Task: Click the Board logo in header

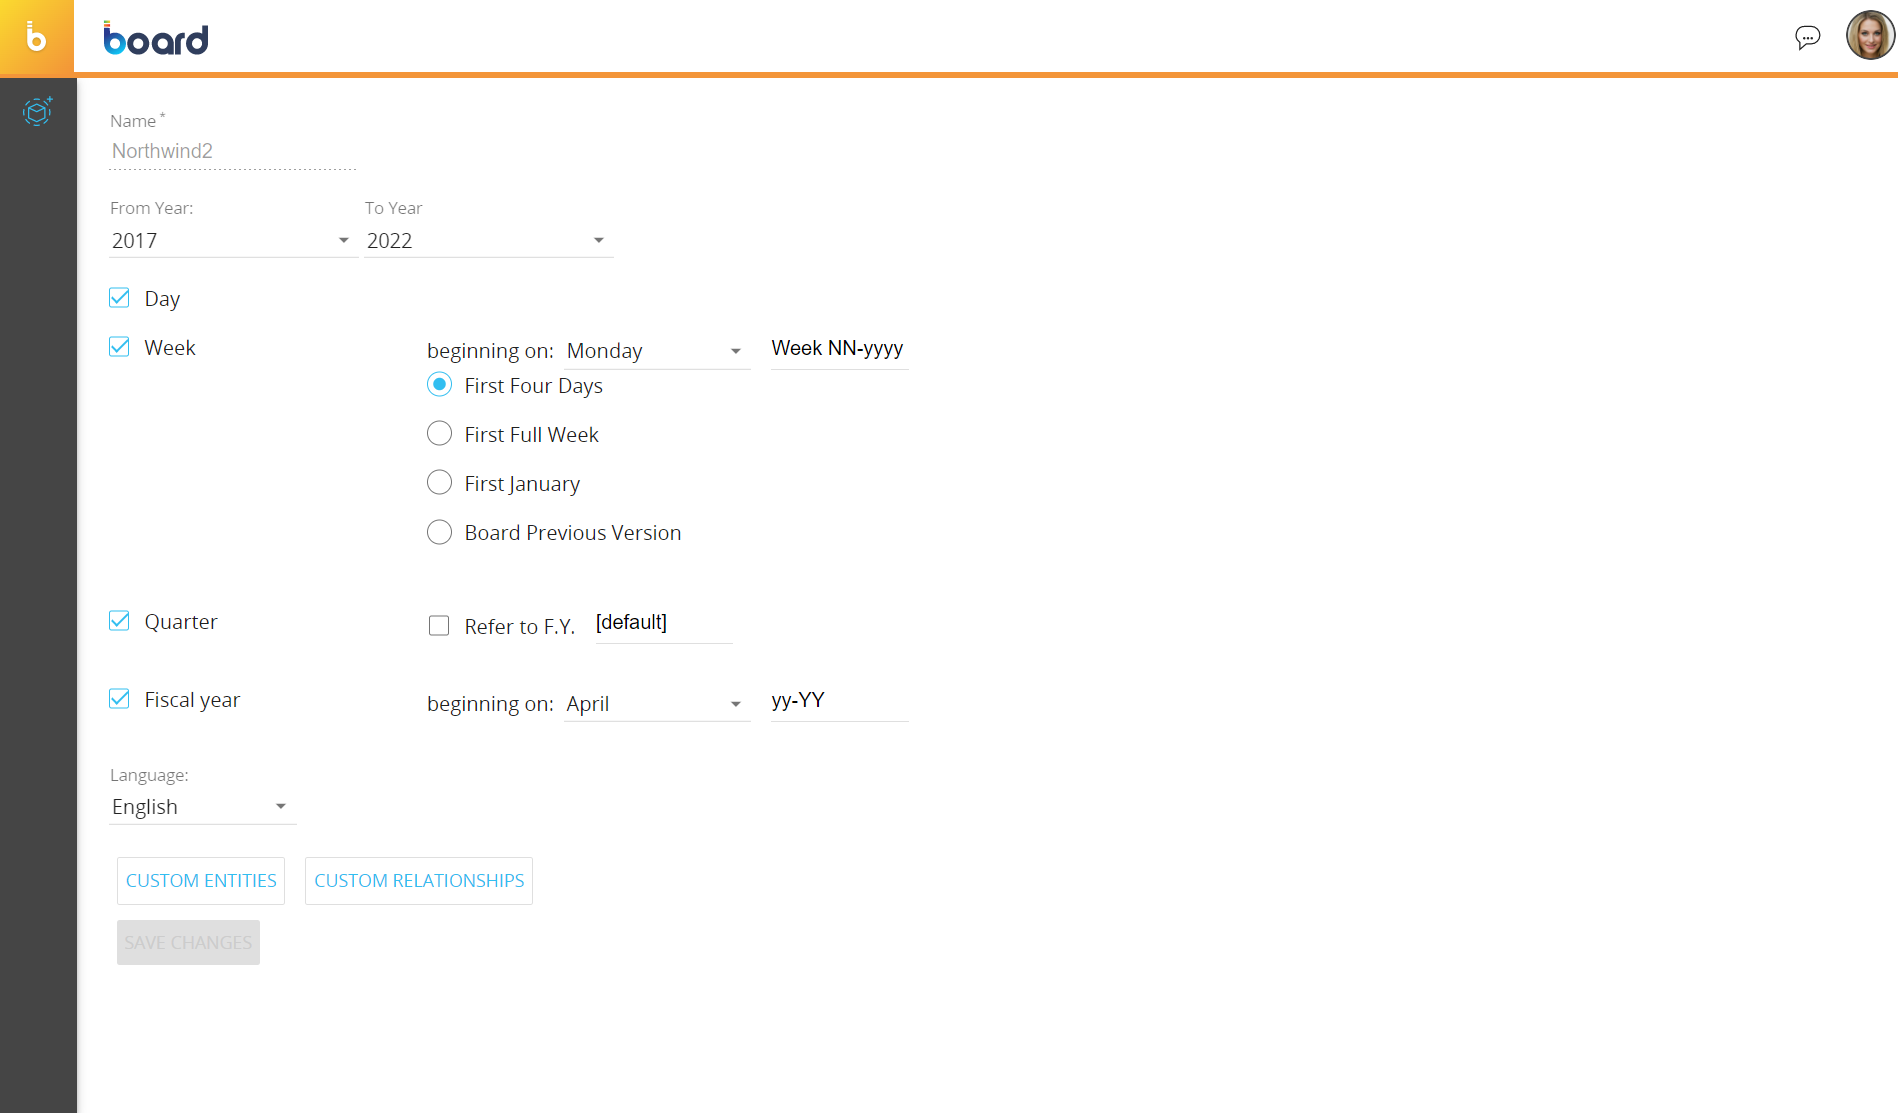Action: tap(156, 39)
